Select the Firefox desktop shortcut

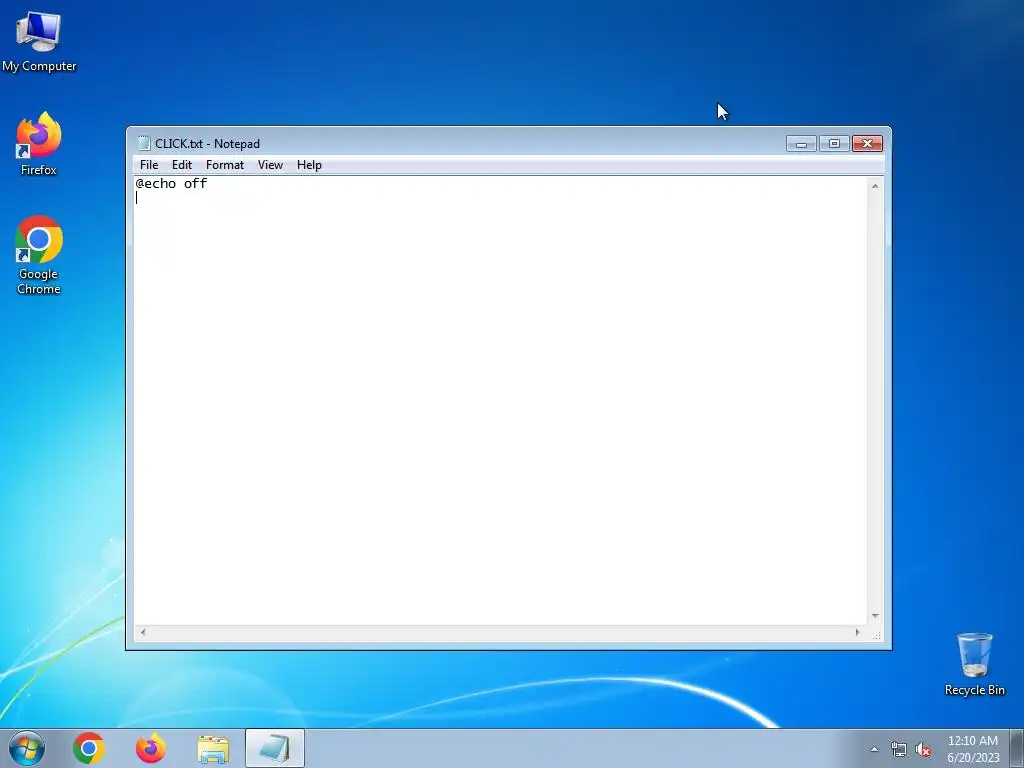[39, 144]
